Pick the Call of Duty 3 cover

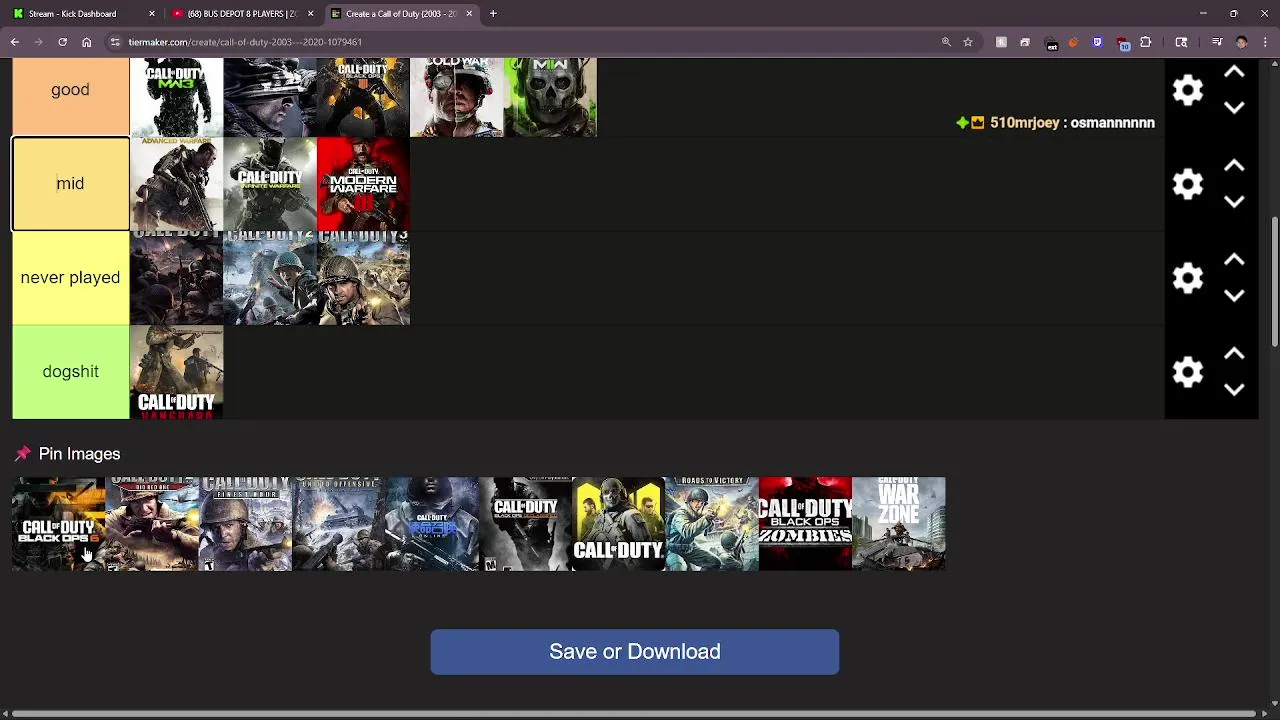363,278
